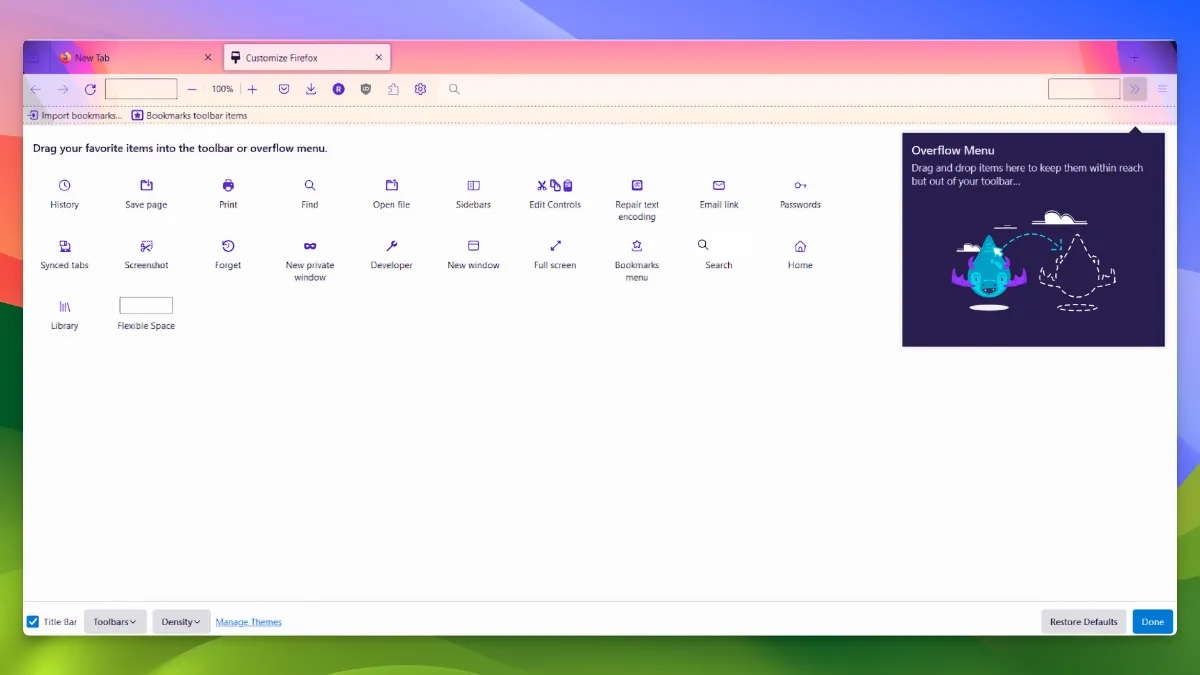Open the Density dropdown
1200x675 pixels.
[180, 621]
